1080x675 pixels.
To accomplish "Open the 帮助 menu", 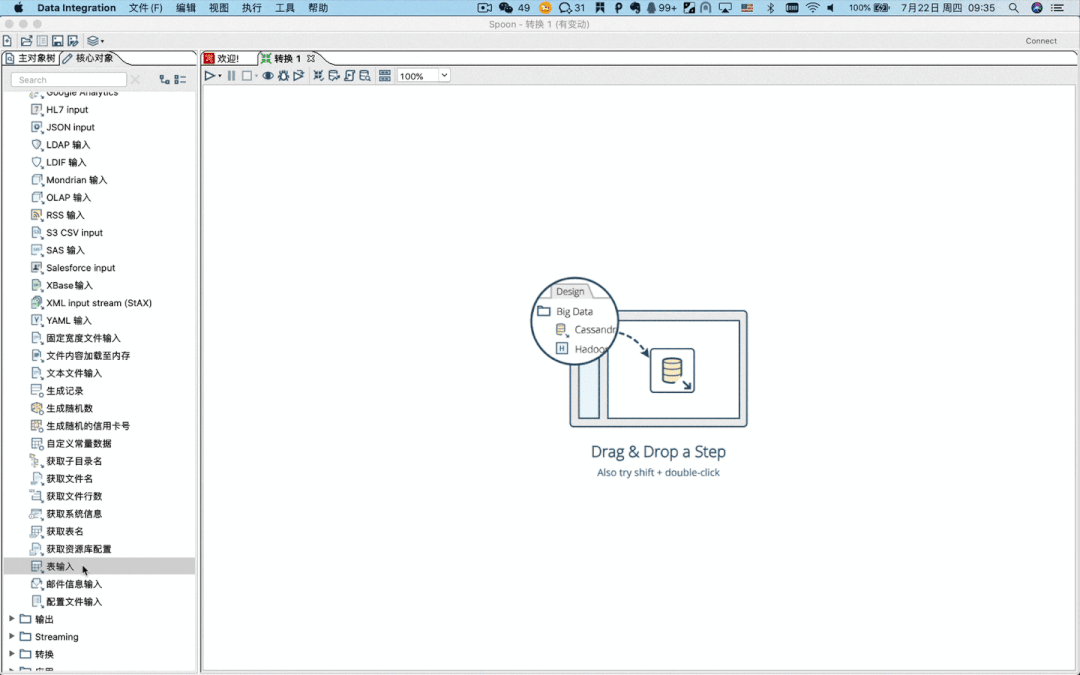I will (318, 8).
